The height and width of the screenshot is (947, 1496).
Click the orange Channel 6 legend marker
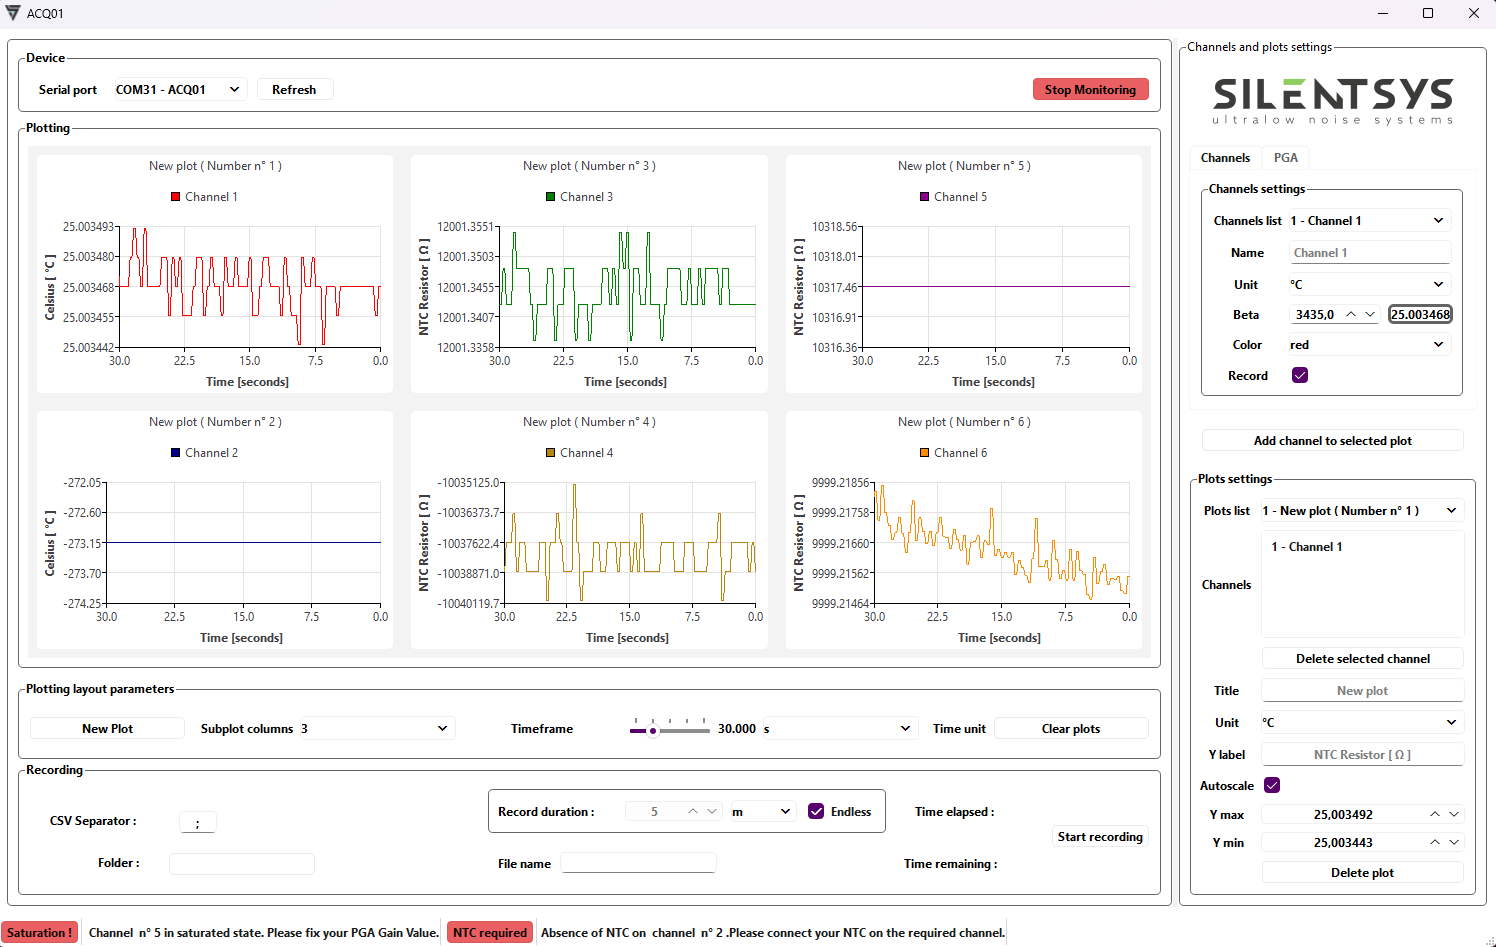pyautogui.click(x=925, y=453)
